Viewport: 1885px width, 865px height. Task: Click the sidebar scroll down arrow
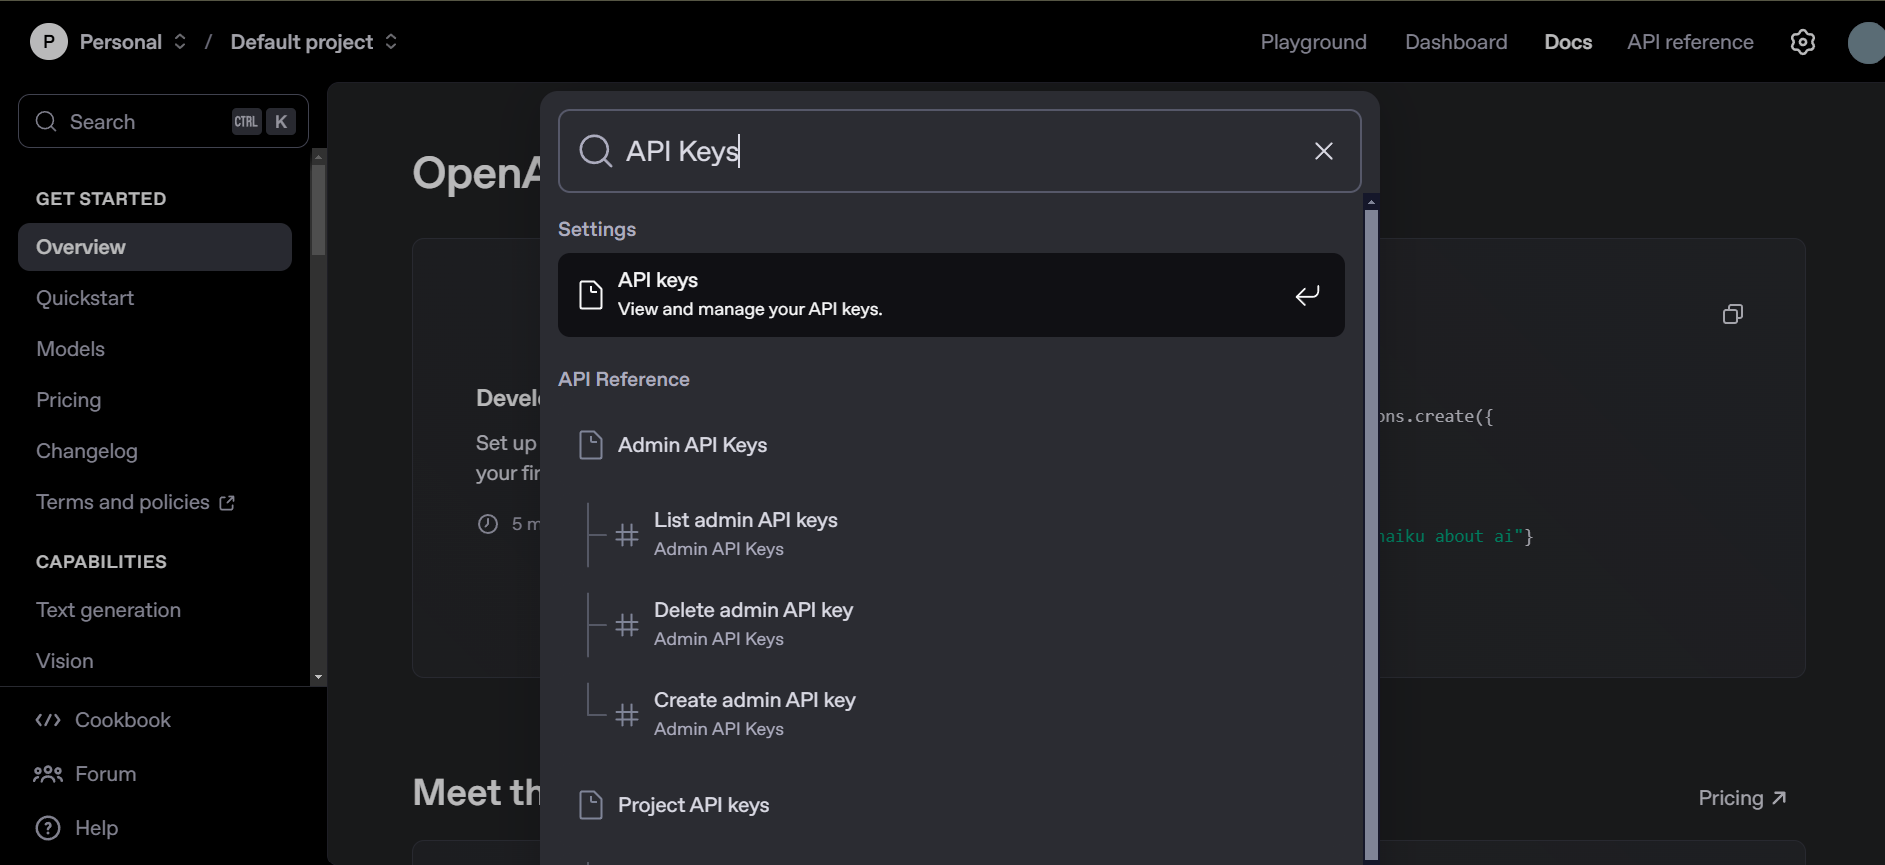point(318,677)
